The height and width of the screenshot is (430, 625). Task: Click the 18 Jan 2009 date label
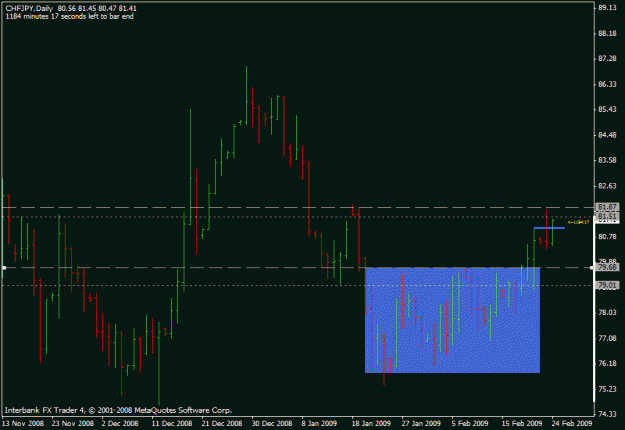coord(371,423)
